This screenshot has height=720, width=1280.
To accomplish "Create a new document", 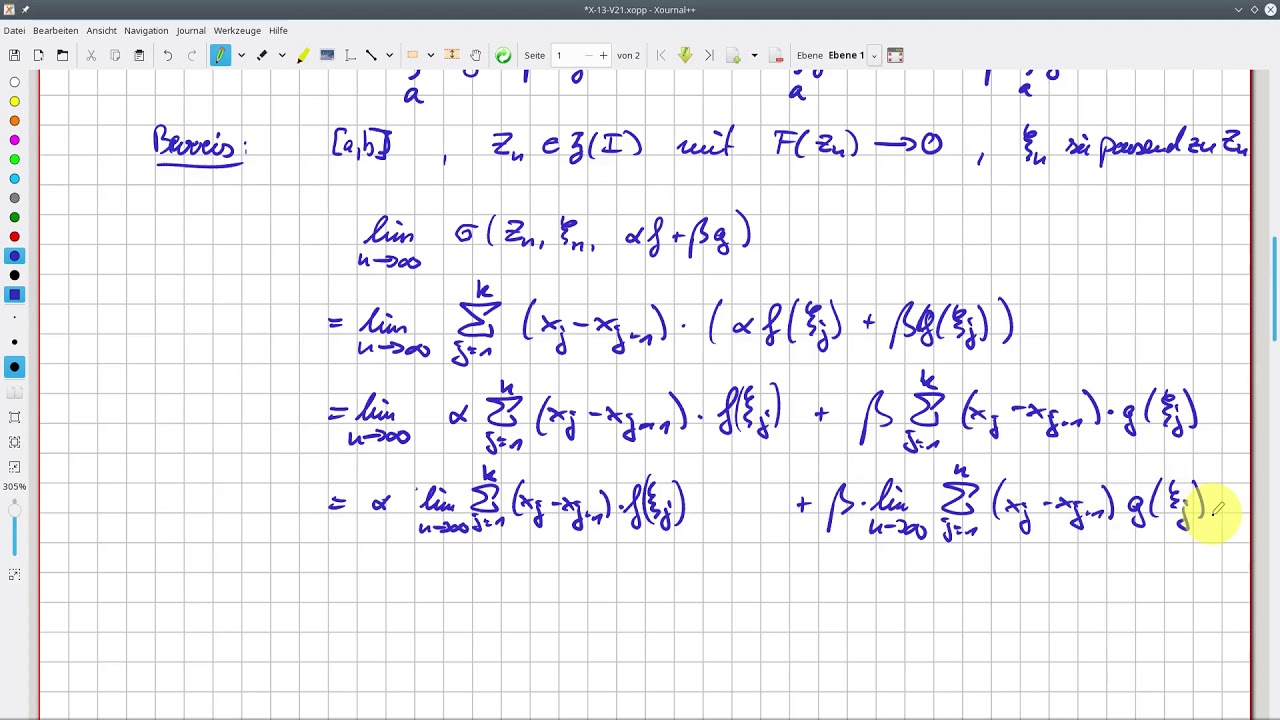I will 38,55.
